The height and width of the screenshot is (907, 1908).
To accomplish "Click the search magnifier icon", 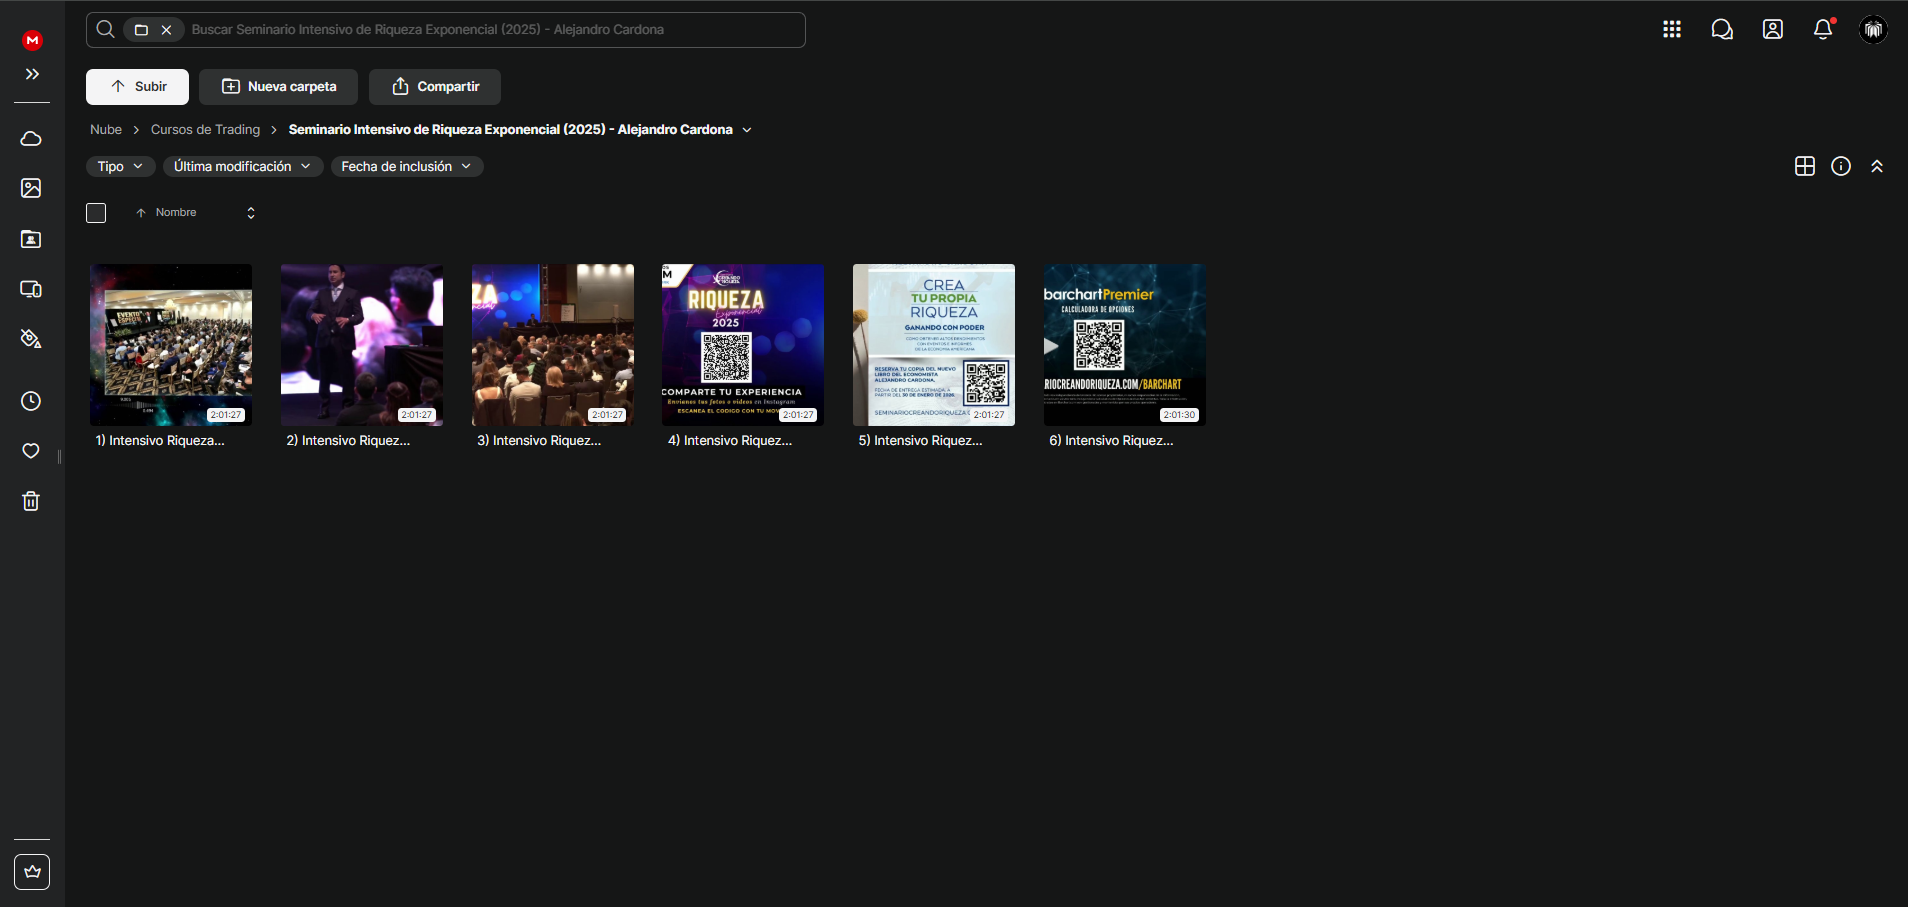I will tap(105, 30).
